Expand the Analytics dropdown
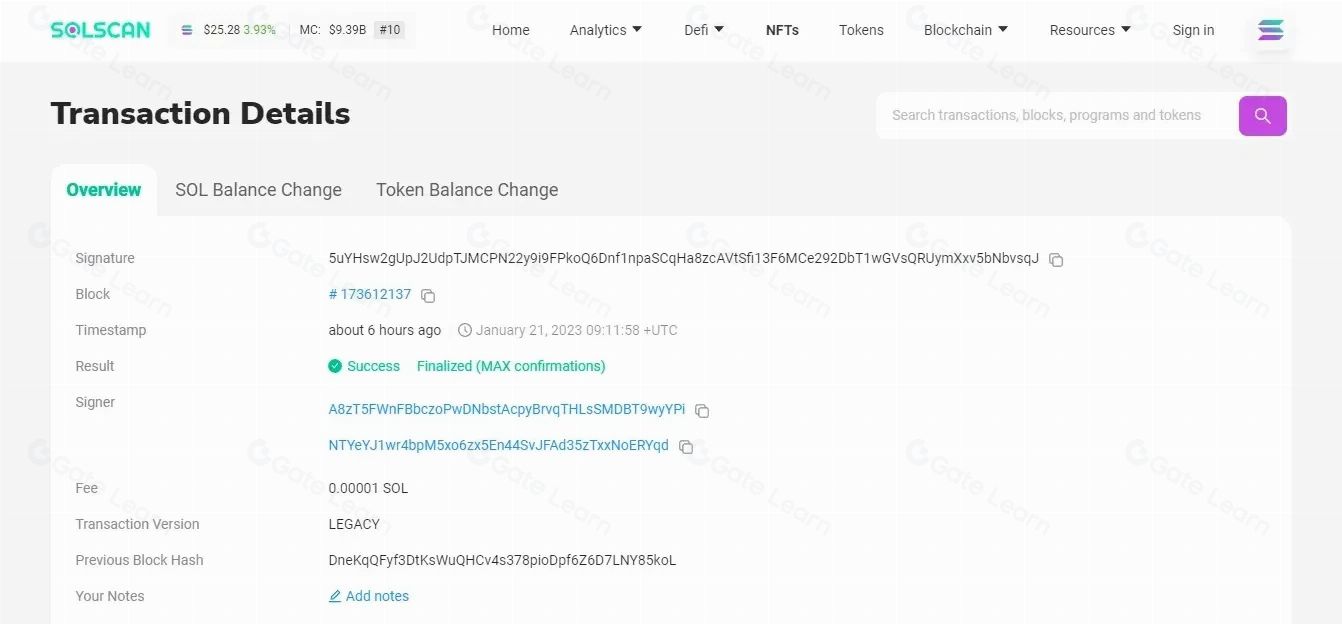1342x624 pixels. (606, 30)
